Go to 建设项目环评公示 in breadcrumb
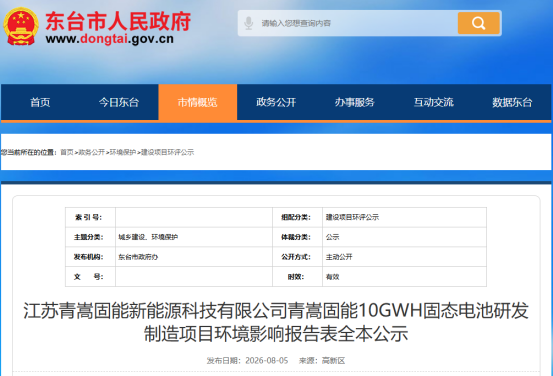The width and height of the screenshot is (553, 376). [168, 152]
